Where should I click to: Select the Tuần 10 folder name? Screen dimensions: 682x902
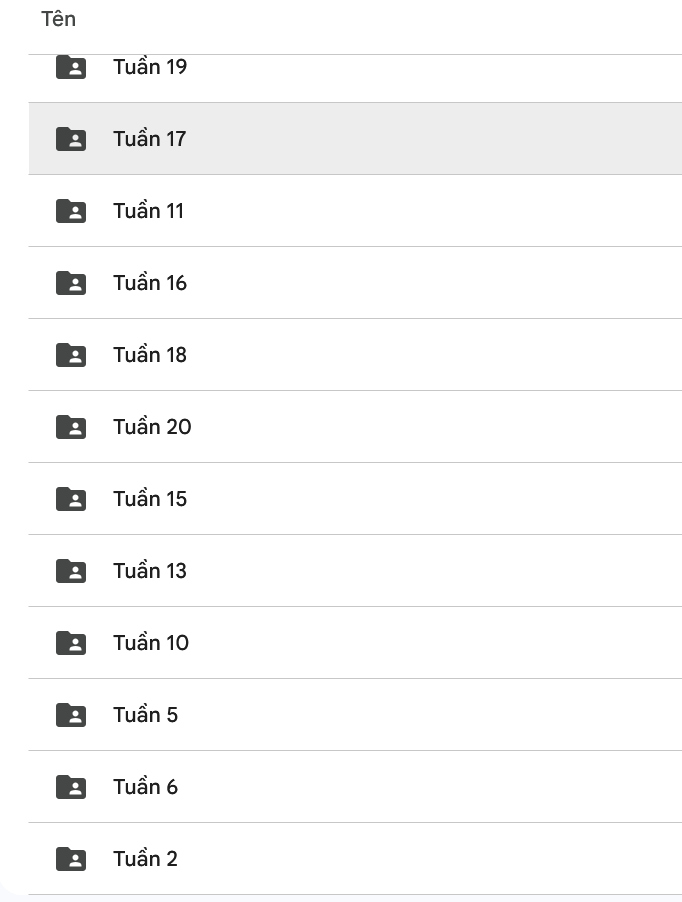151,643
